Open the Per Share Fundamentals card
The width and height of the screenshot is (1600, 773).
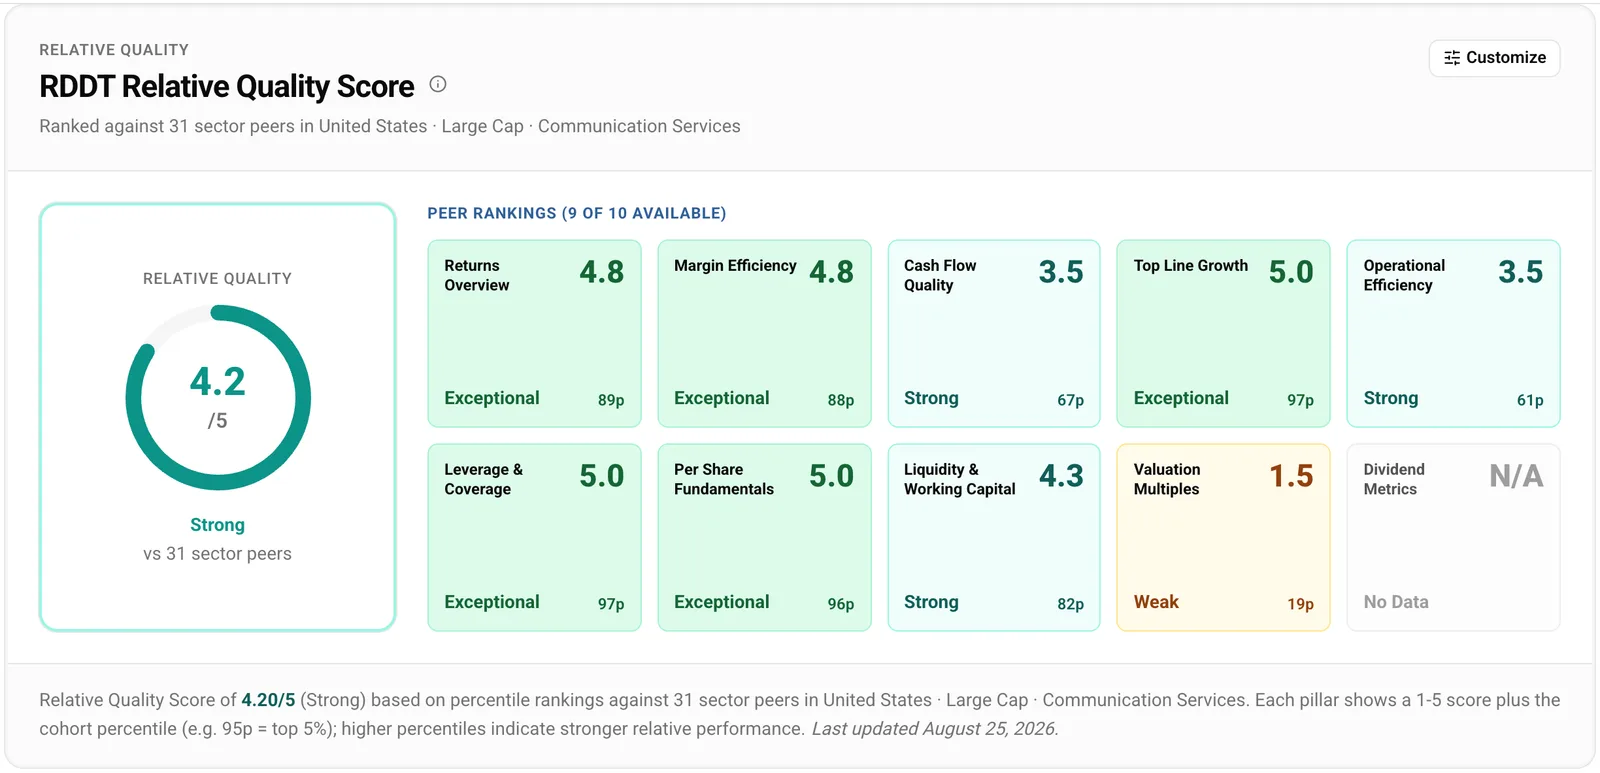(764, 537)
